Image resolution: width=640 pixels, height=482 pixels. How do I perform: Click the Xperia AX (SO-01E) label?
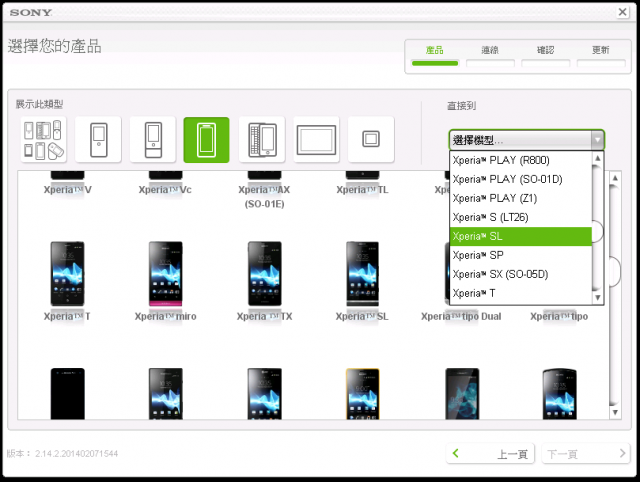(264, 197)
